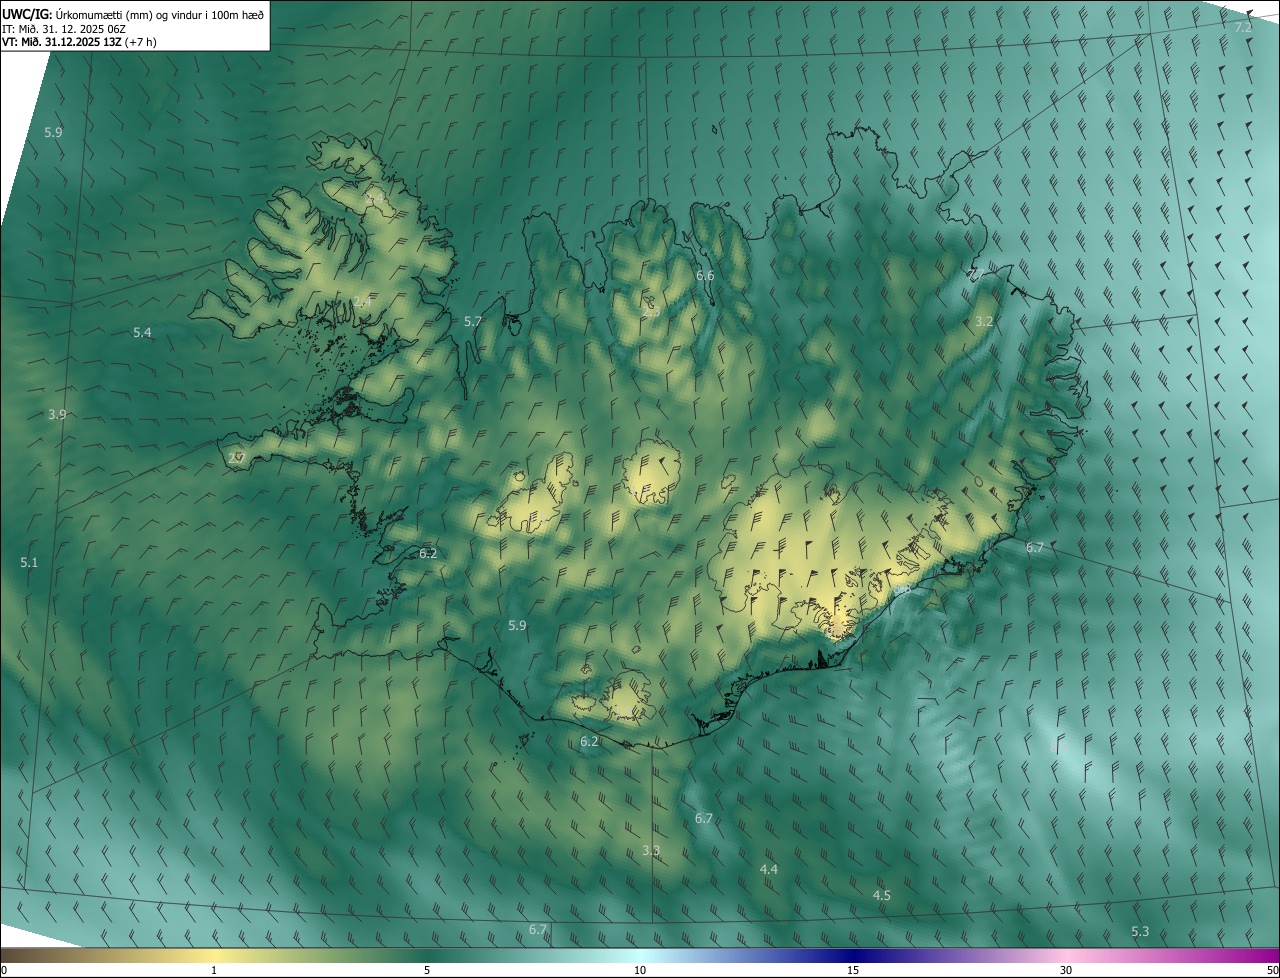Click the 4.4 value on the map
The width and height of the screenshot is (1280, 978).
pos(768,870)
